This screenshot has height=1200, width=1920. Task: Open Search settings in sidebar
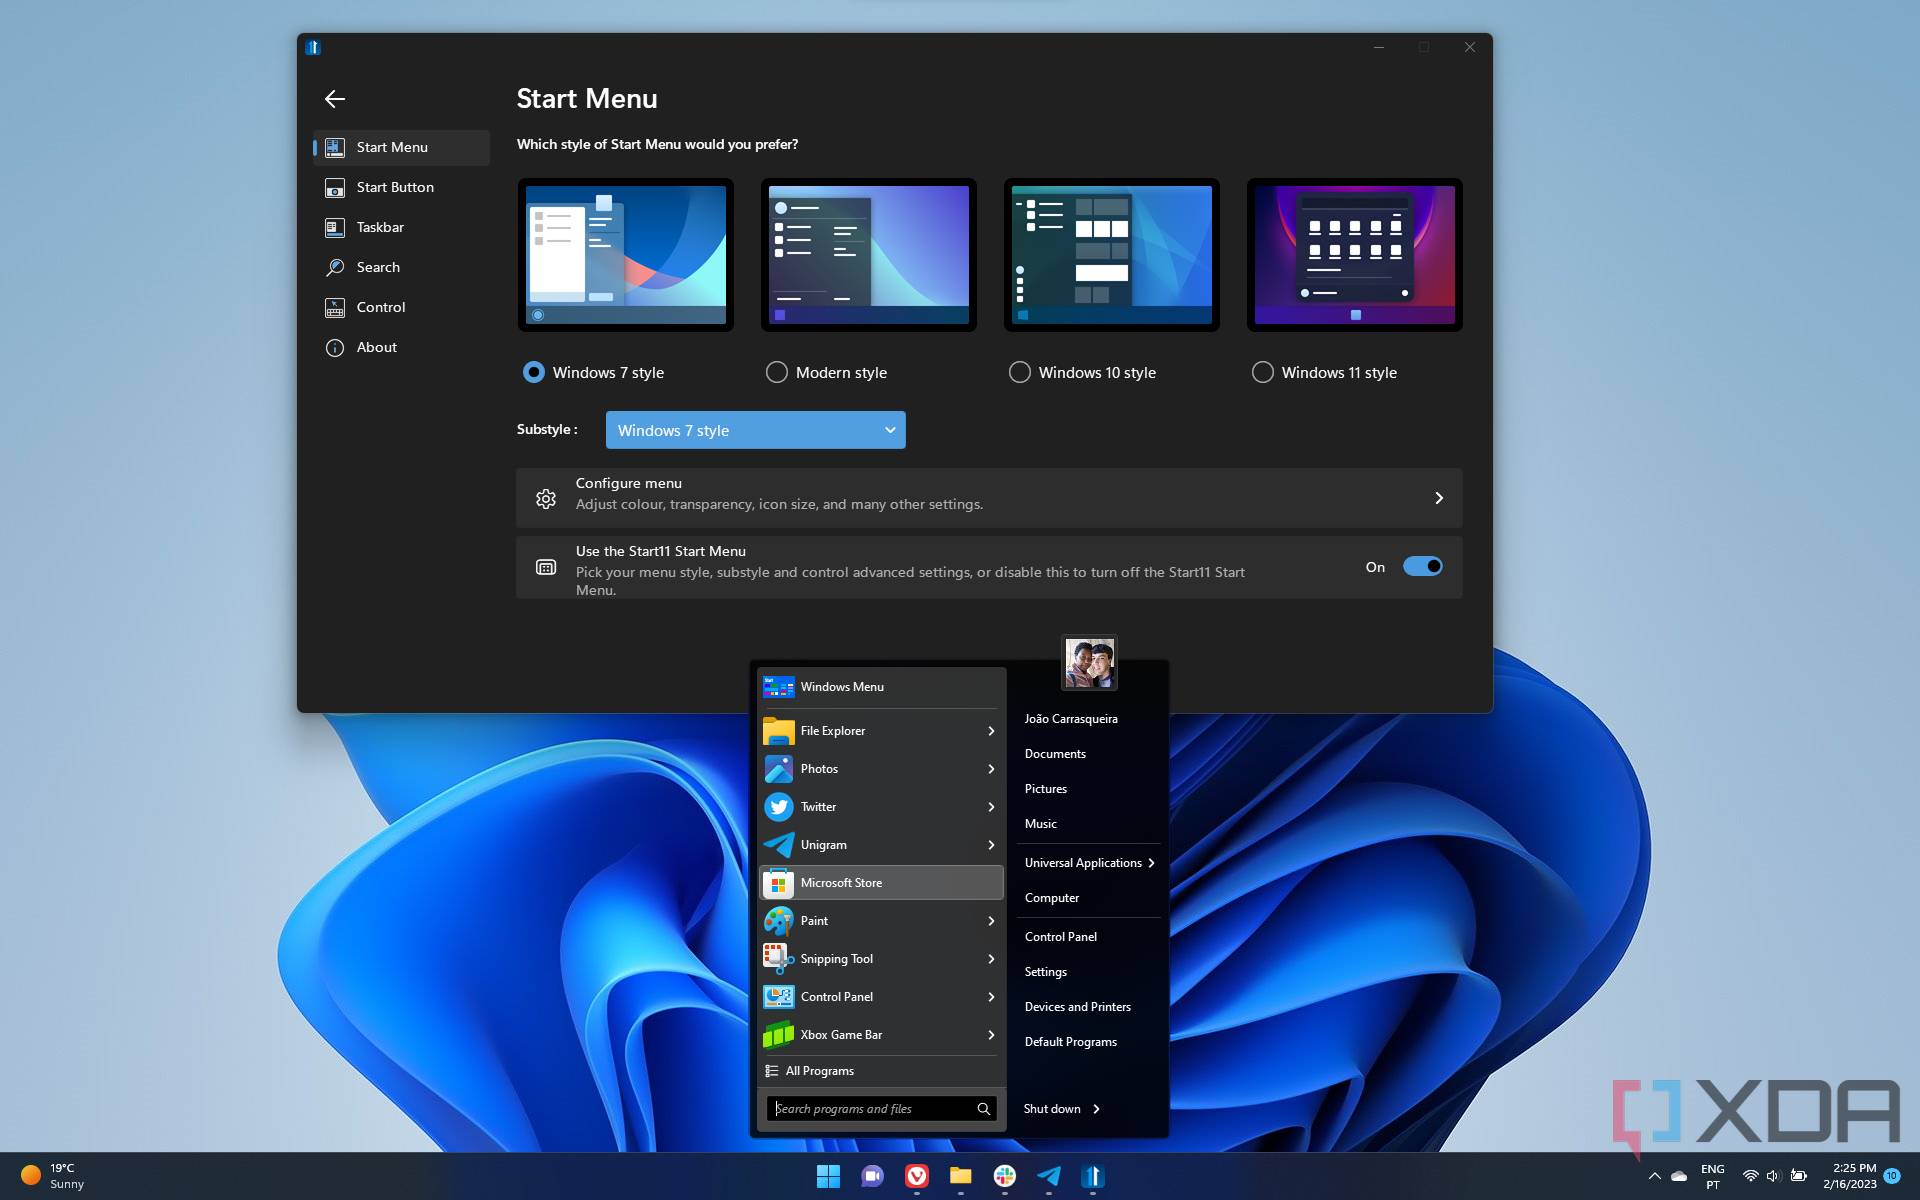401,267
